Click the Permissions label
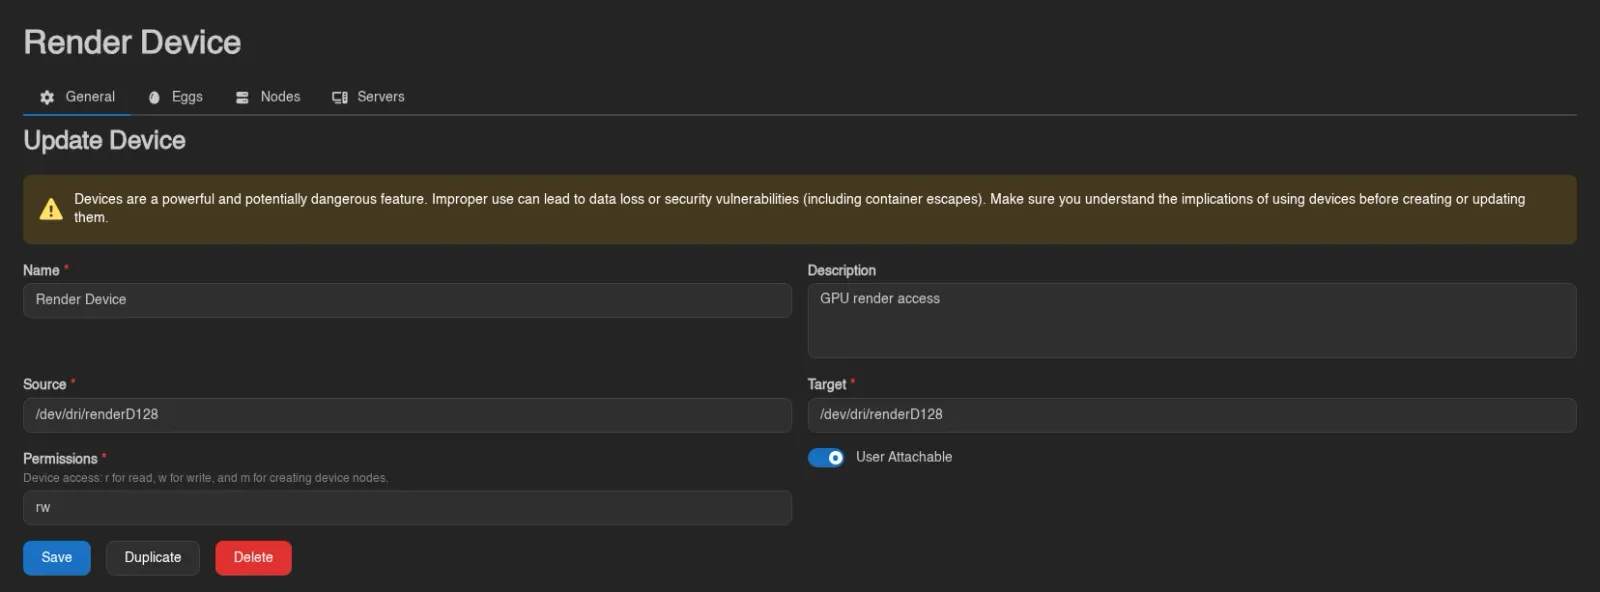The image size is (1600, 592). pyautogui.click(x=60, y=459)
